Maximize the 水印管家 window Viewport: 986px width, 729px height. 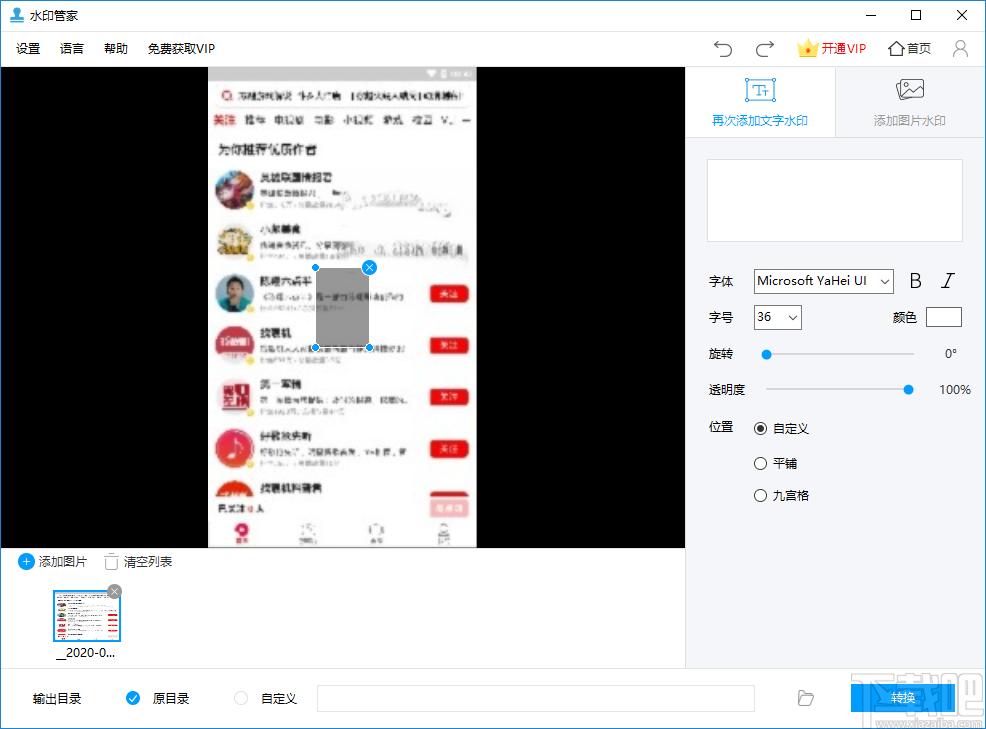[916, 15]
